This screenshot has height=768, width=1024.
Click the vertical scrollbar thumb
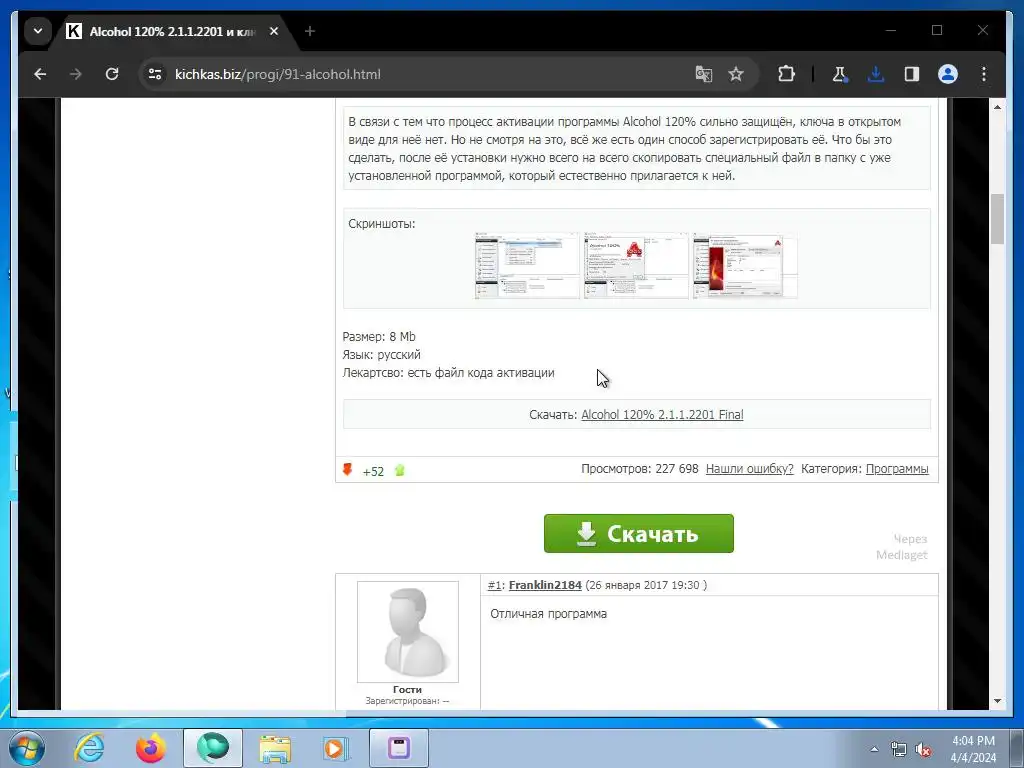point(997,219)
